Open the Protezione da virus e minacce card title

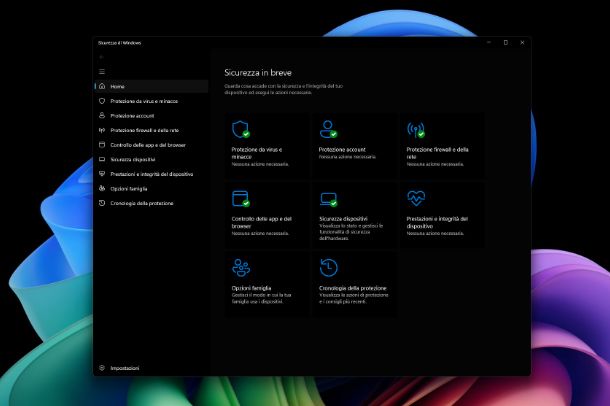point(257,153)
